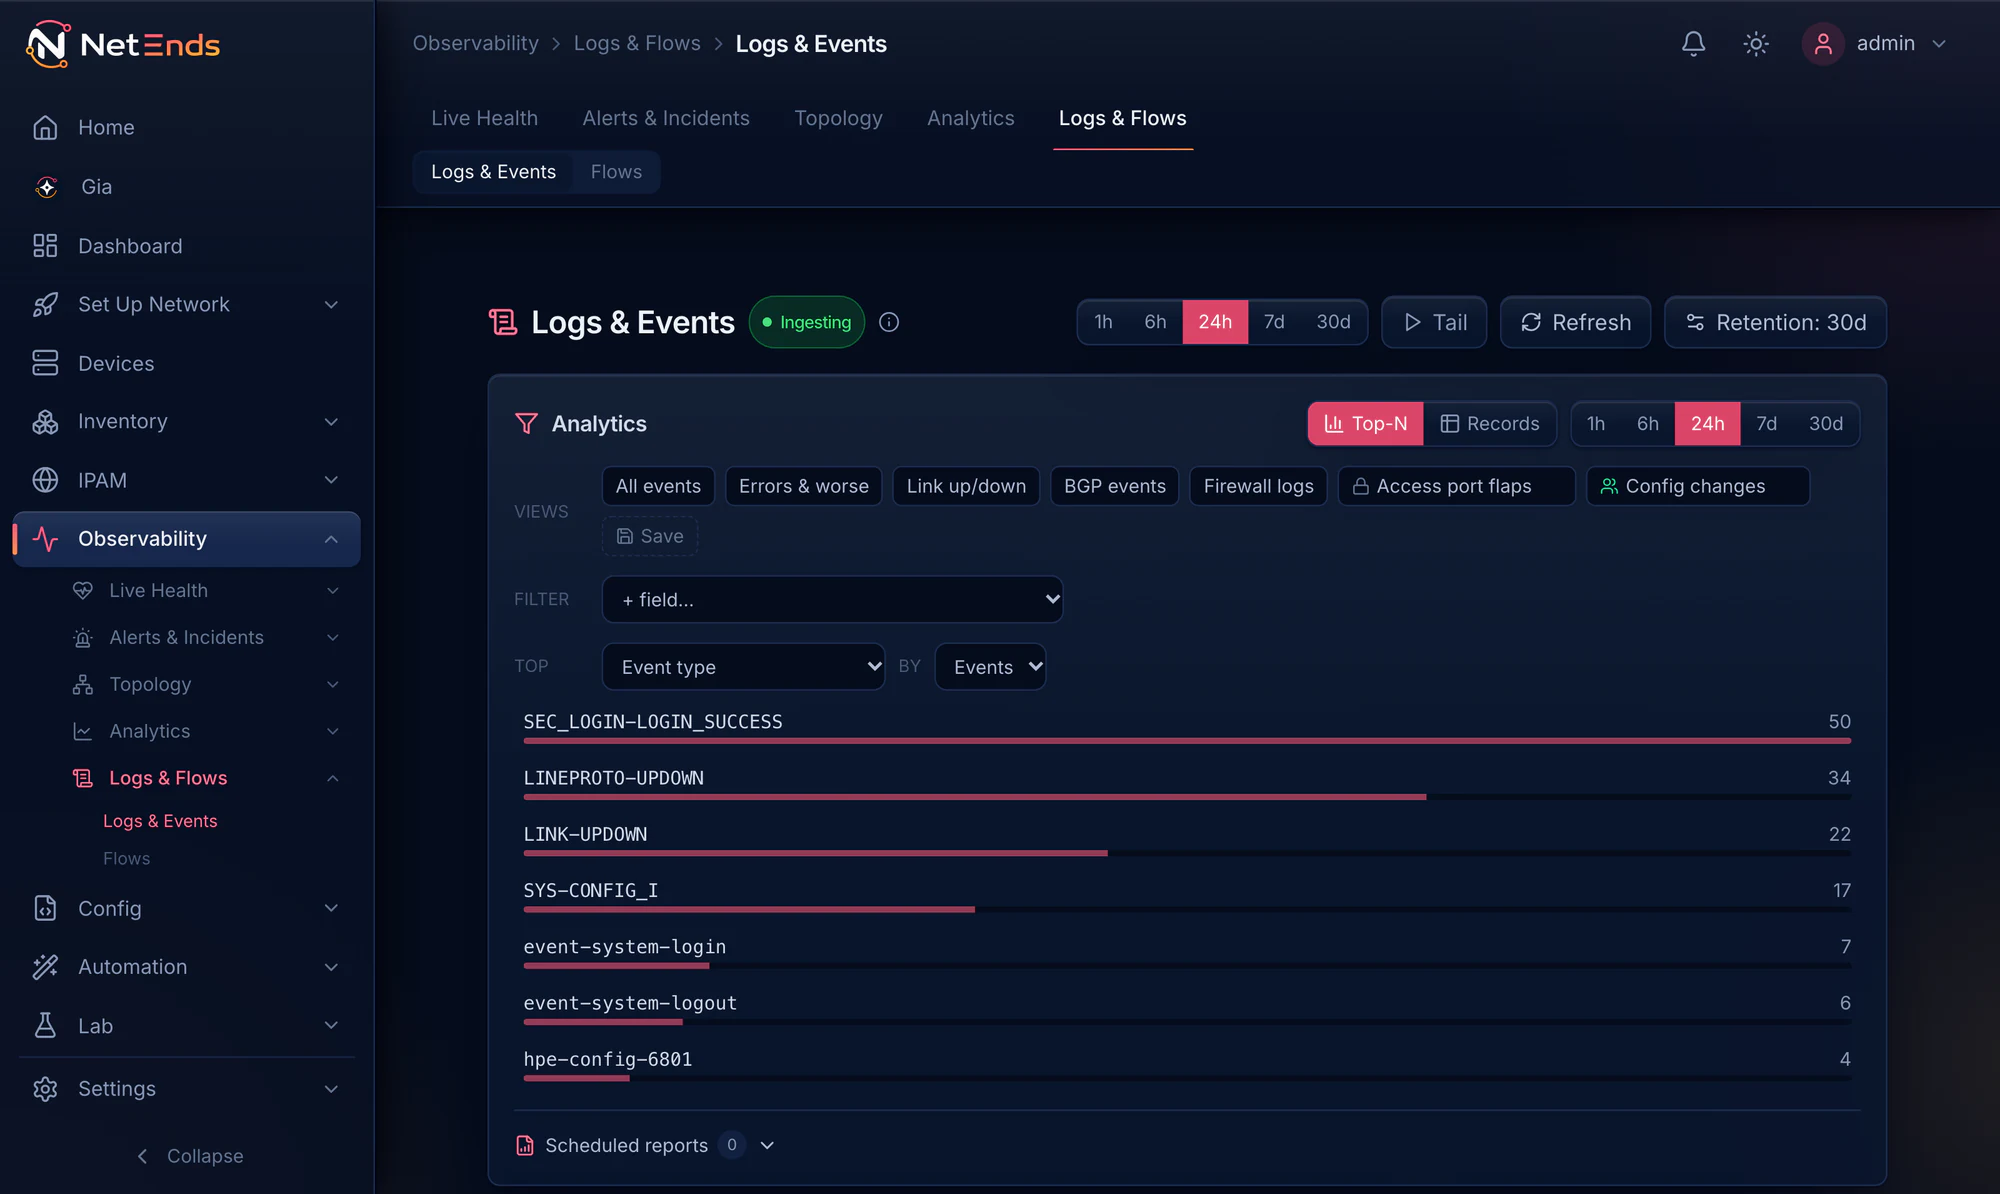This screenshot has height=1194, width=2000.
Task: Toggle light theme sun icon
Action: 1756,44
